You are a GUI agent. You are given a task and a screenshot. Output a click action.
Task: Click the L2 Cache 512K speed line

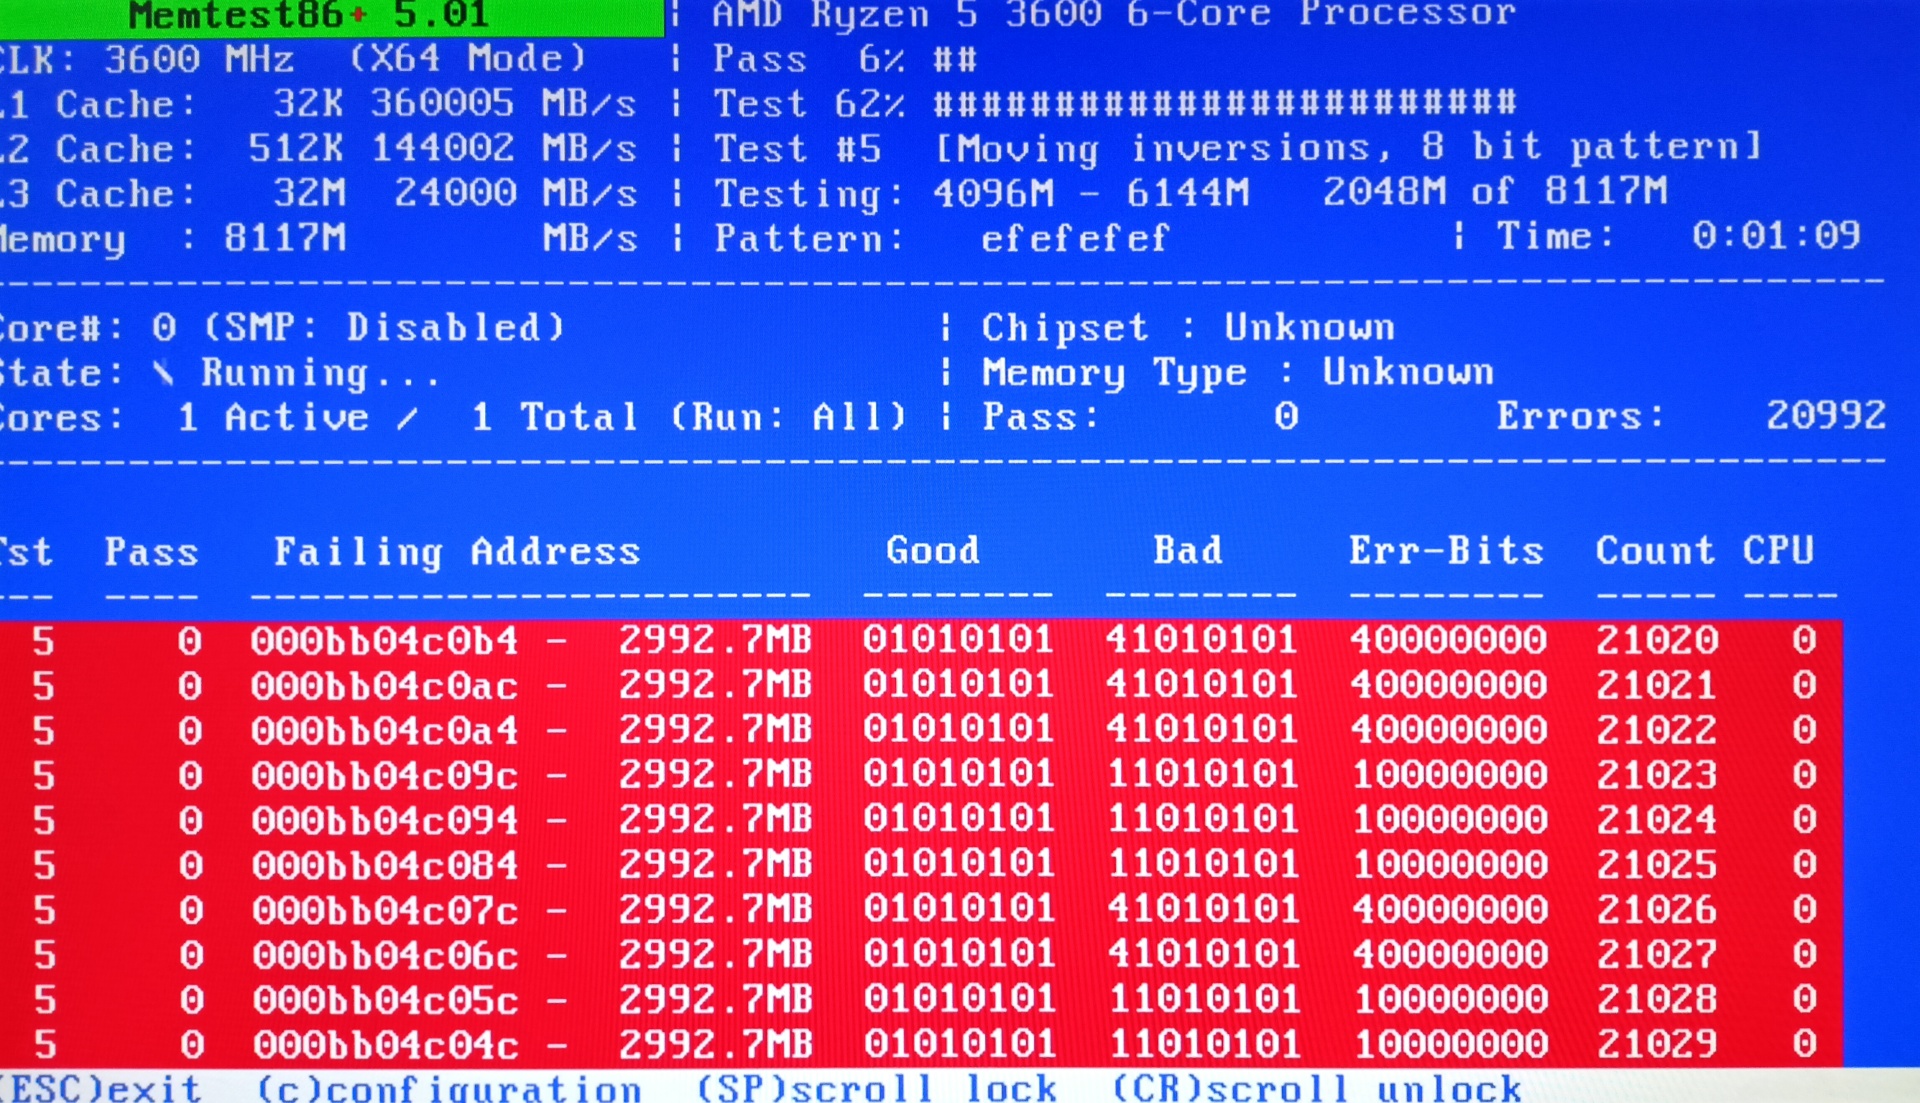coord(318,148)
